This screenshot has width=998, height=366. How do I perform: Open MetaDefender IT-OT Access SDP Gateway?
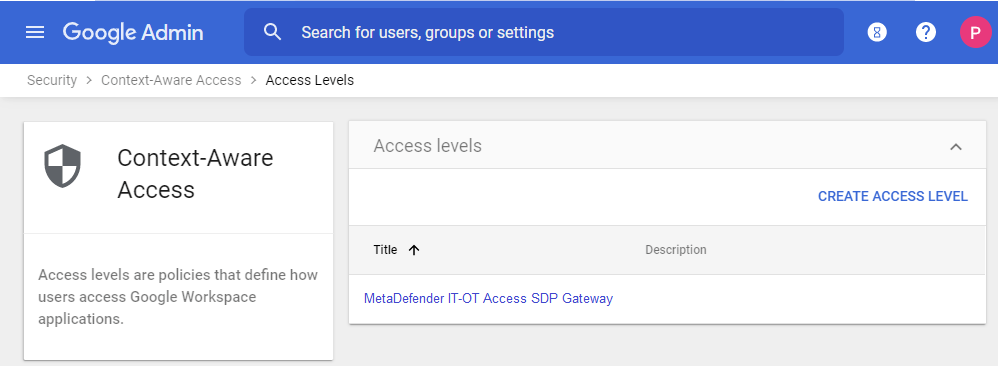(488, 299)
